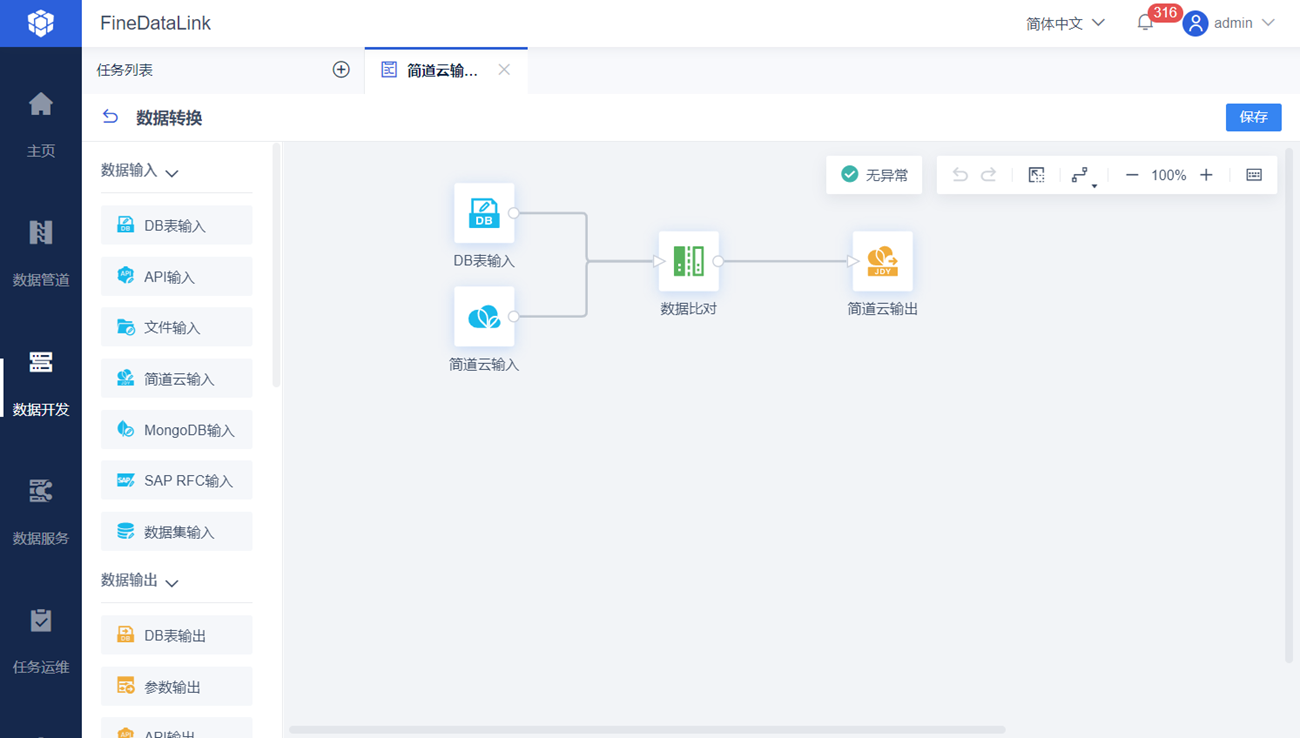Click the fit-to-canvas icon in the toolbar
This screenshot has height=738, width=1300.
(x=1037, y=175)
